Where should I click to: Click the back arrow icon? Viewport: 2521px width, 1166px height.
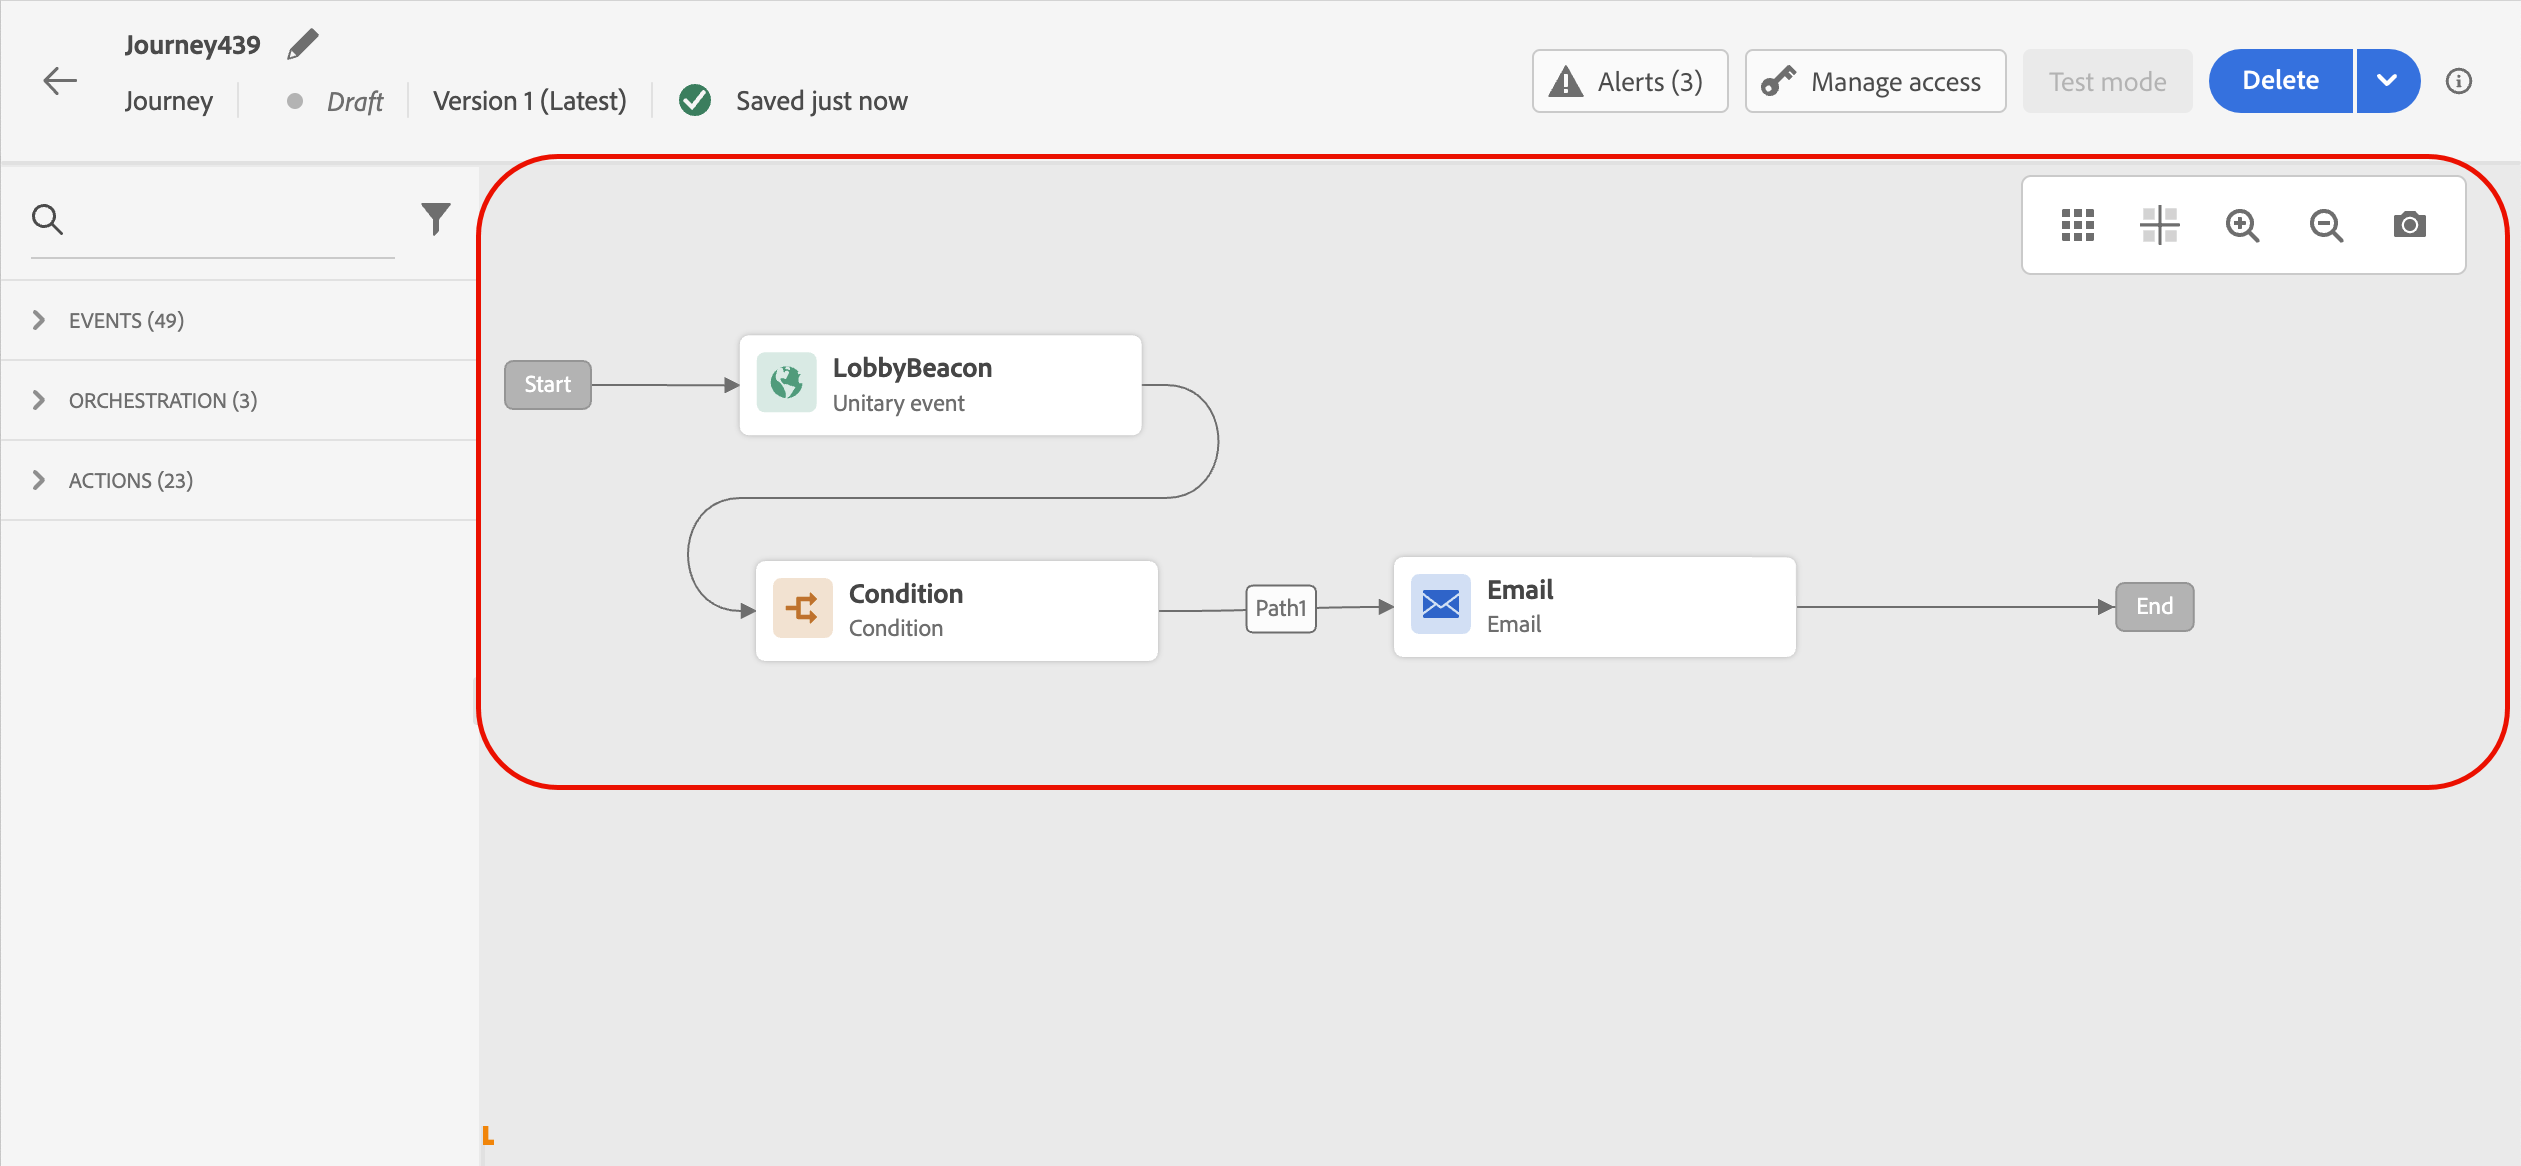point(60,81)
